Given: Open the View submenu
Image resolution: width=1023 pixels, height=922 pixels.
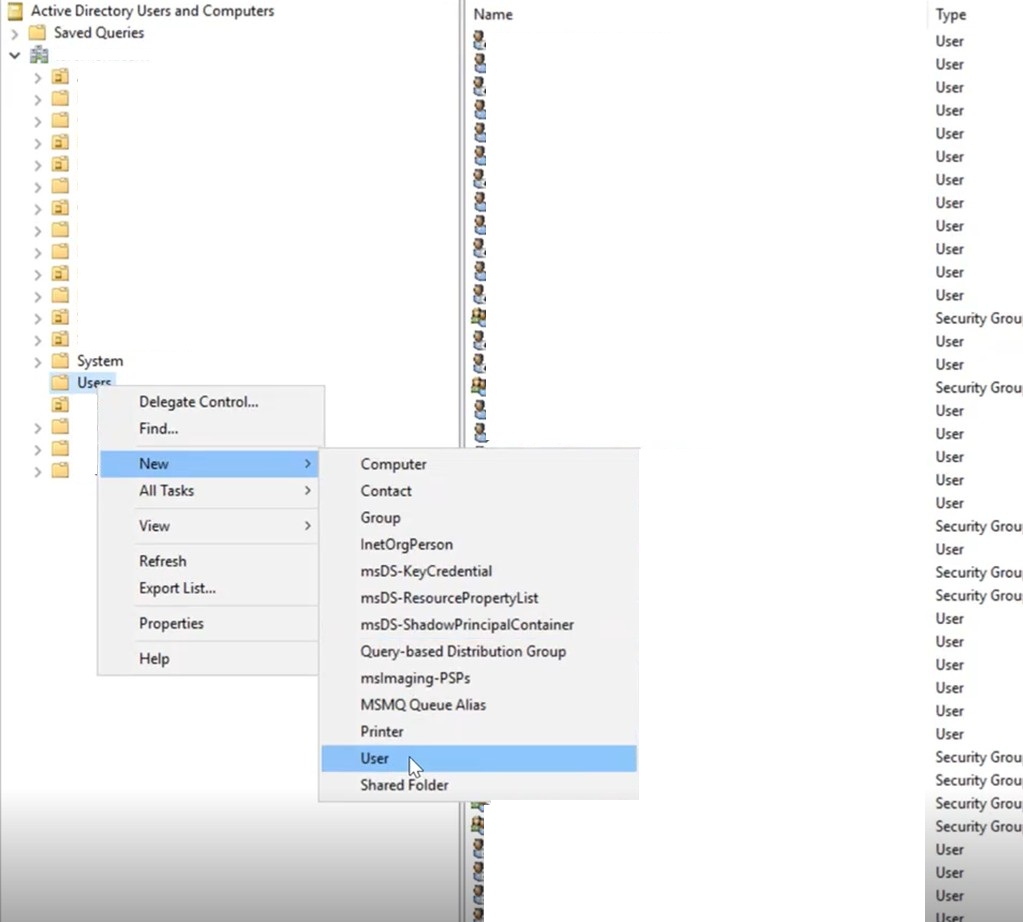Looking at the screenshot, I should 154,525.
